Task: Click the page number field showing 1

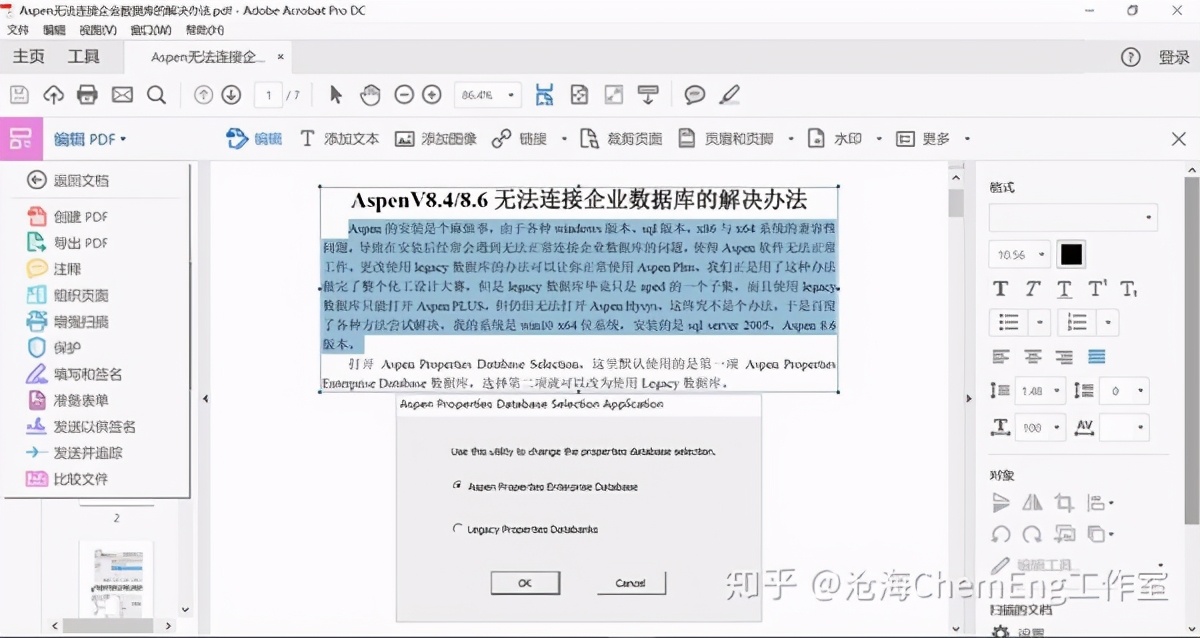Action: tap(268, 95)
